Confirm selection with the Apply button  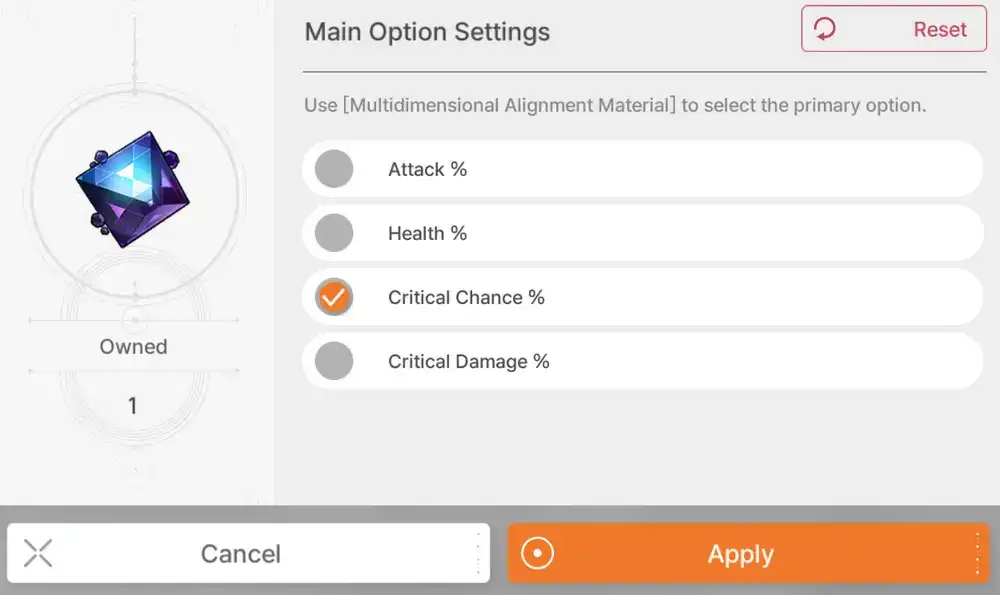[741, 554]
